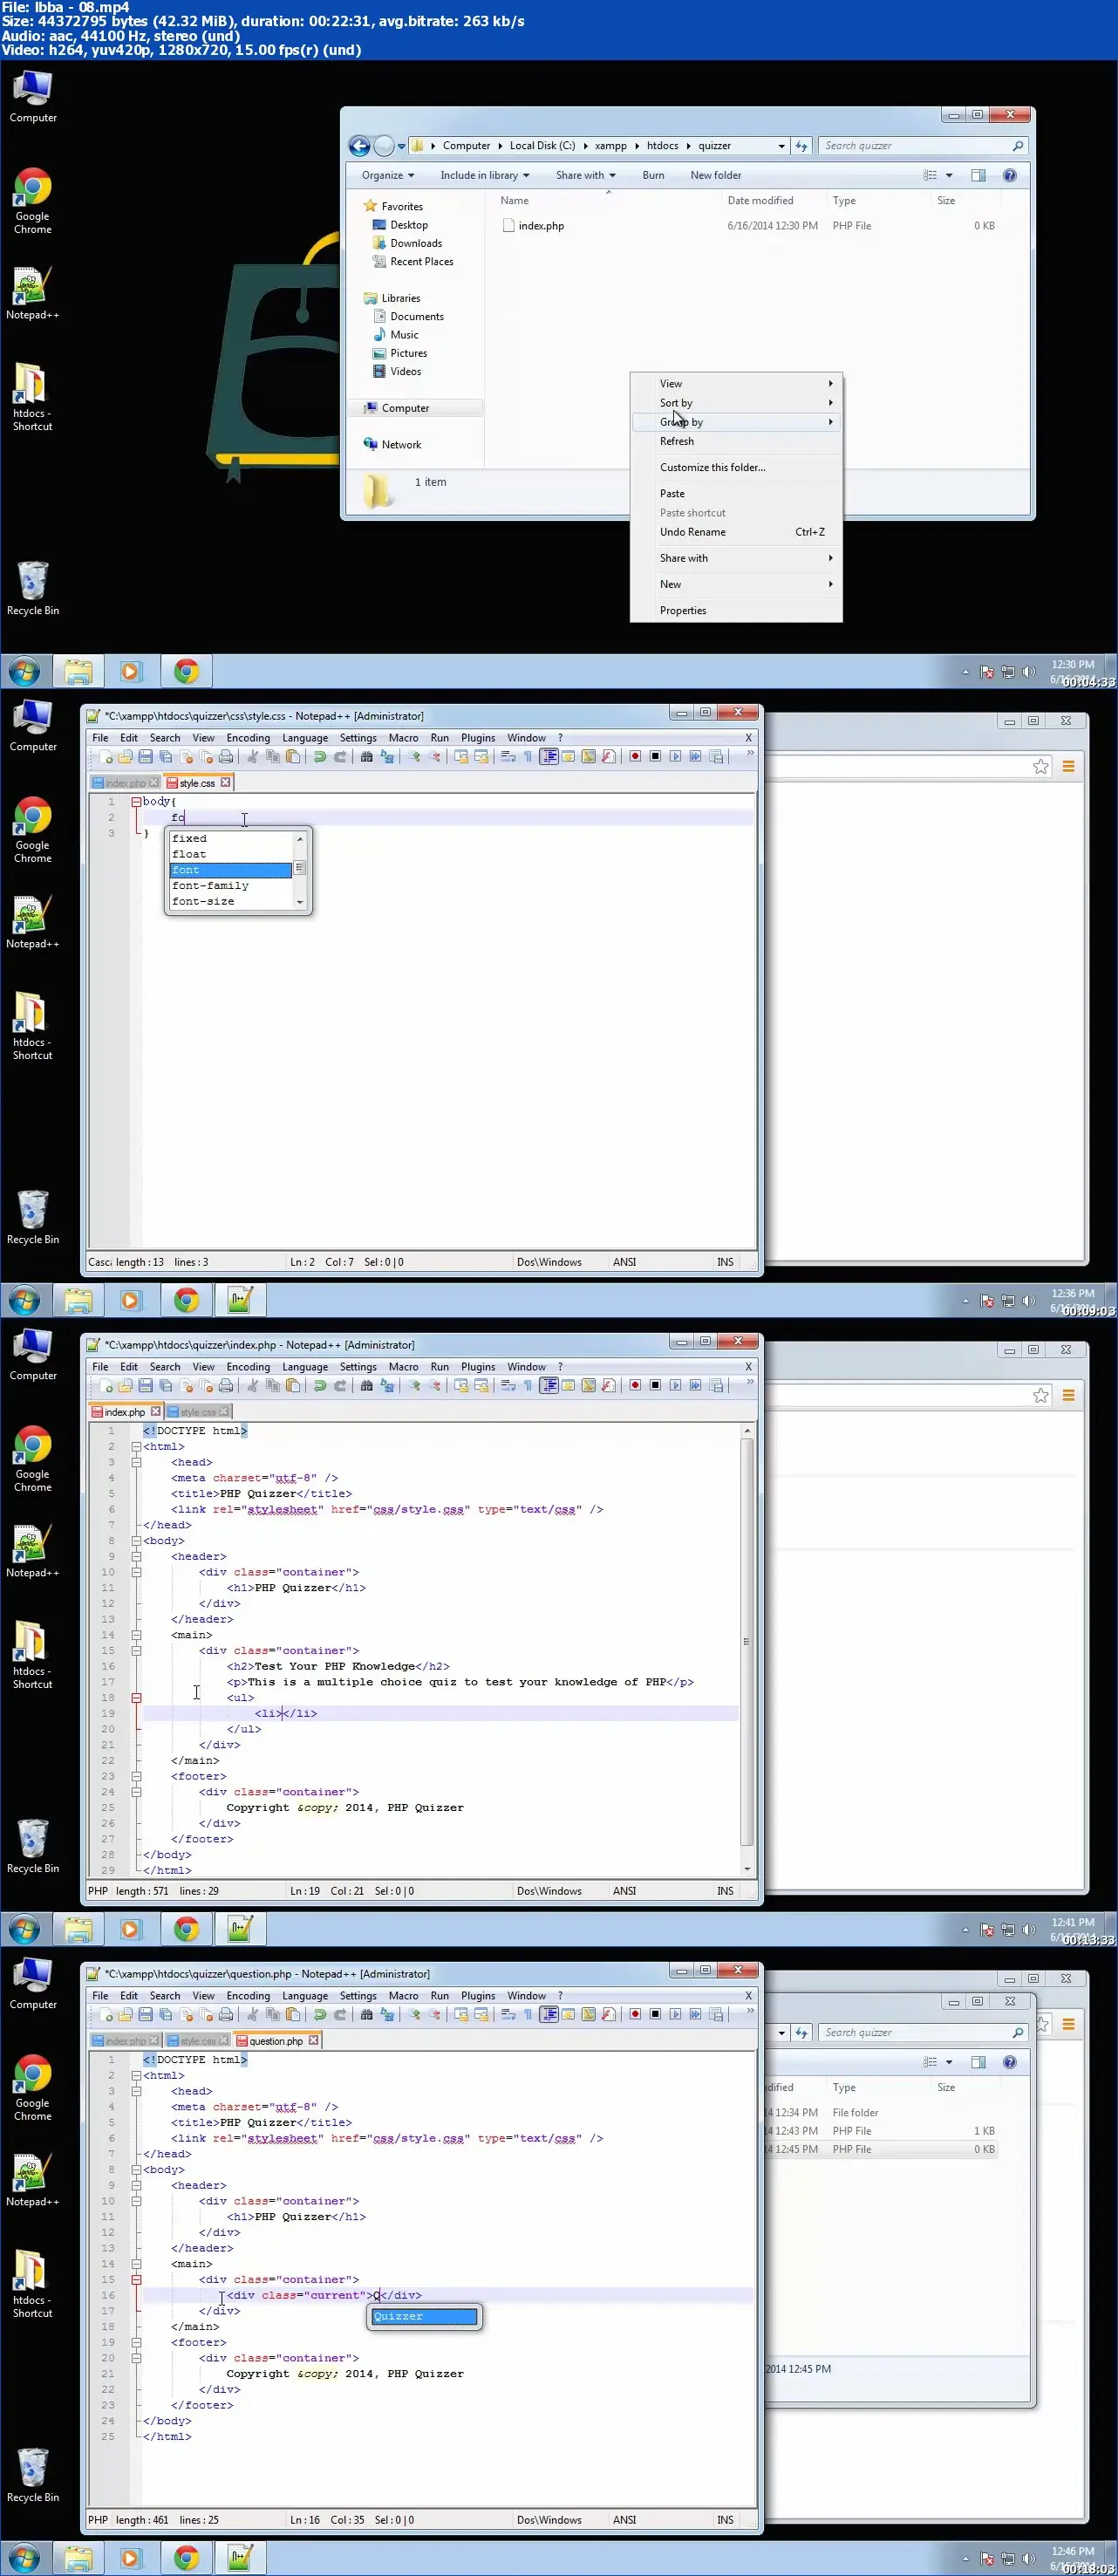Open the Encoding menu in the style.css Notepad++ window

click(248, 738)
